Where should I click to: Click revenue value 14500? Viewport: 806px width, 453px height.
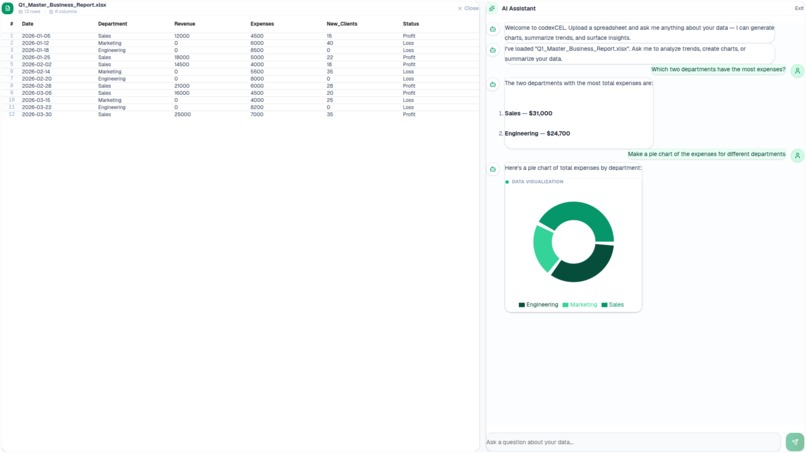pos(182,65)
